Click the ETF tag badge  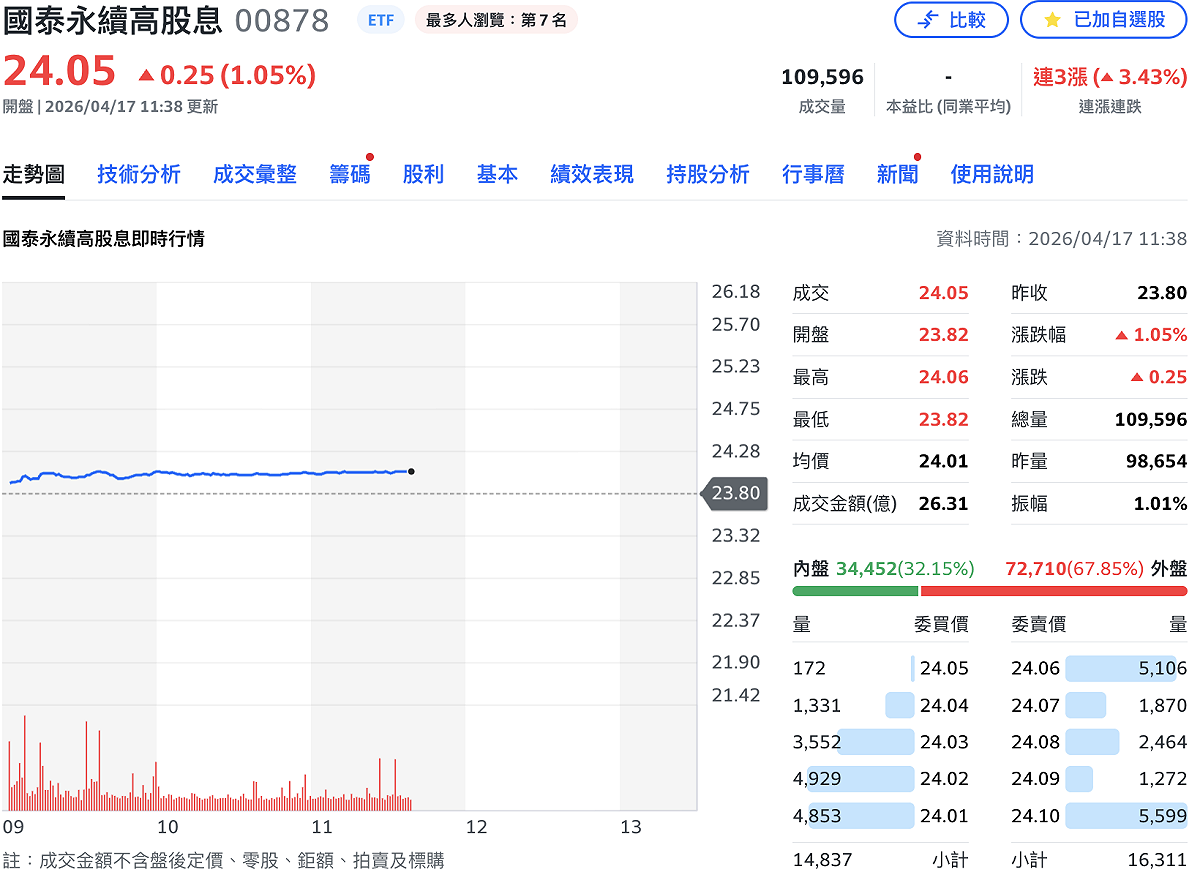click(x=381, y=20)
